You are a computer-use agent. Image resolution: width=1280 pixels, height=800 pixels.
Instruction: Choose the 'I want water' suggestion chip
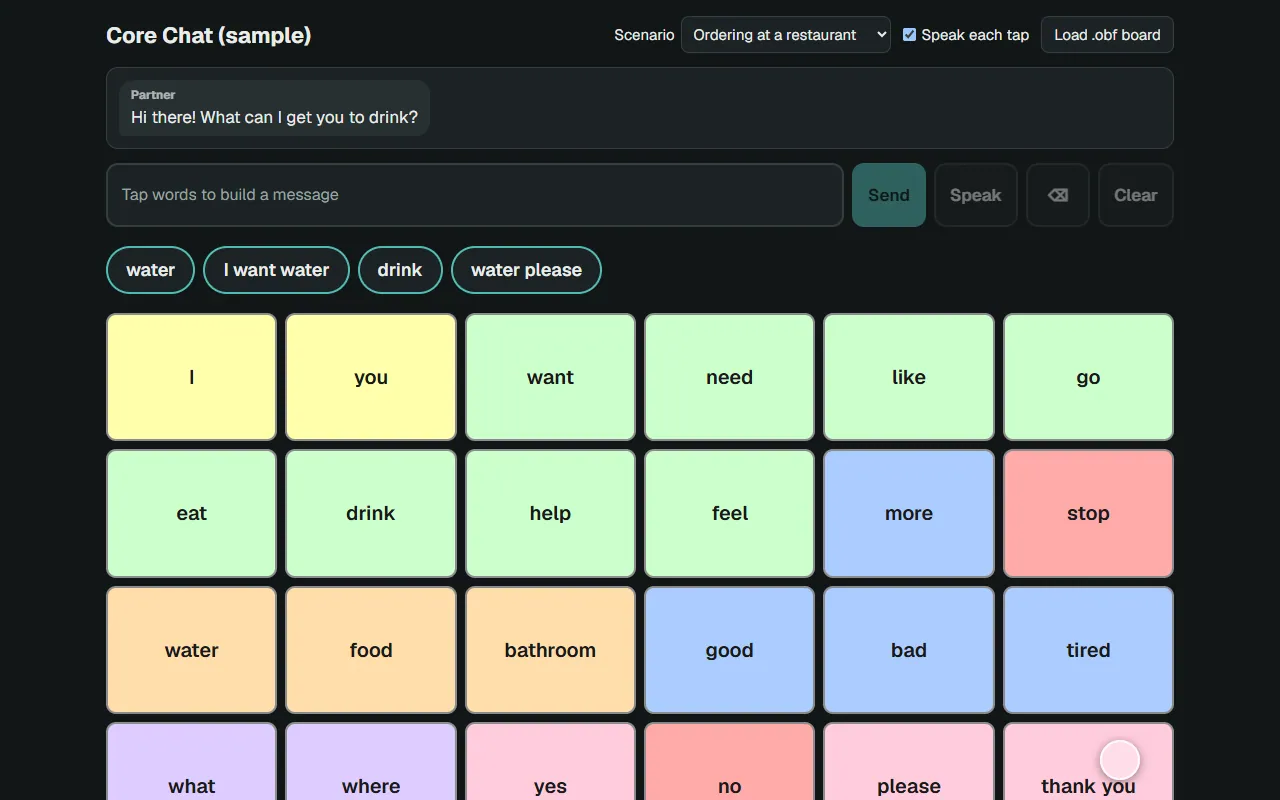[x=276, y=270]
